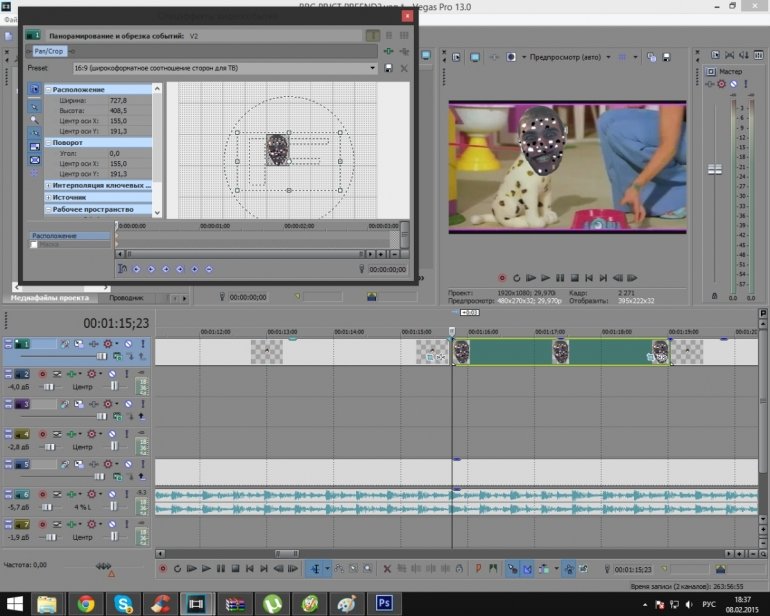Select the magnifier zoom tool in Pan/Crop

click(x=34, y=119)
